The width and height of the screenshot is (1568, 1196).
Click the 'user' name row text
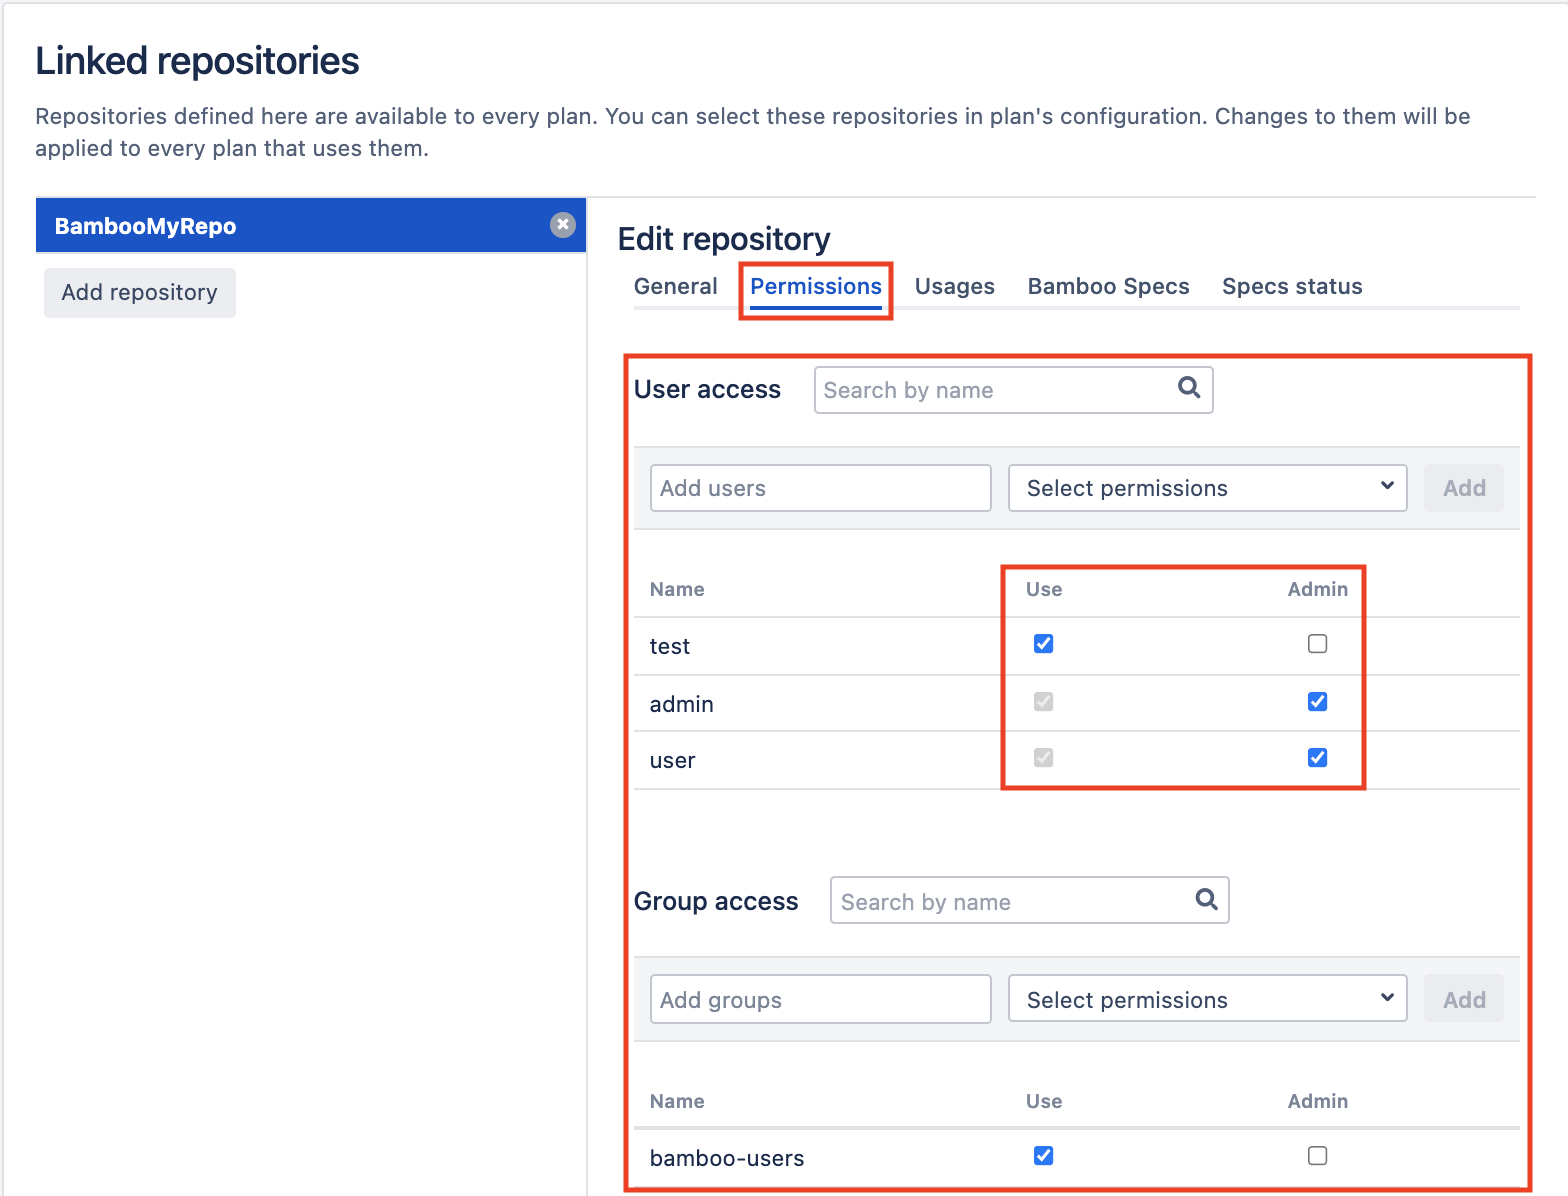pos(672,760)
